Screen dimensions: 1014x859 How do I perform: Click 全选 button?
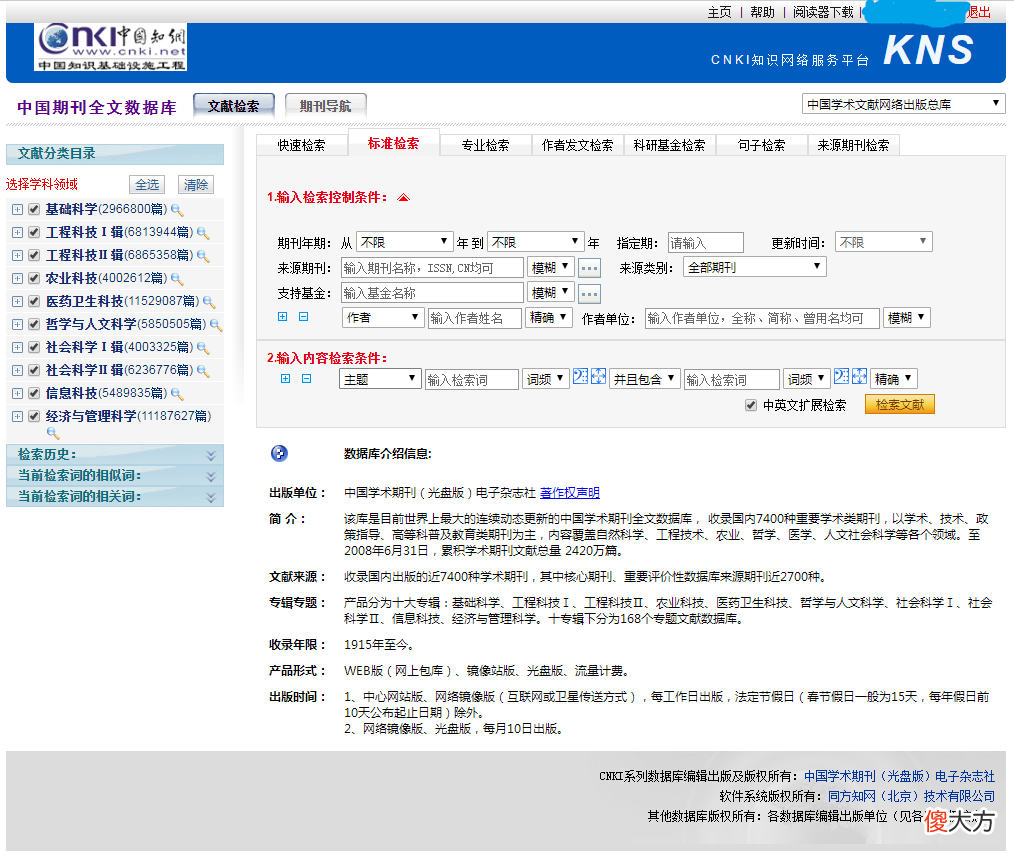tap(147, 185)
